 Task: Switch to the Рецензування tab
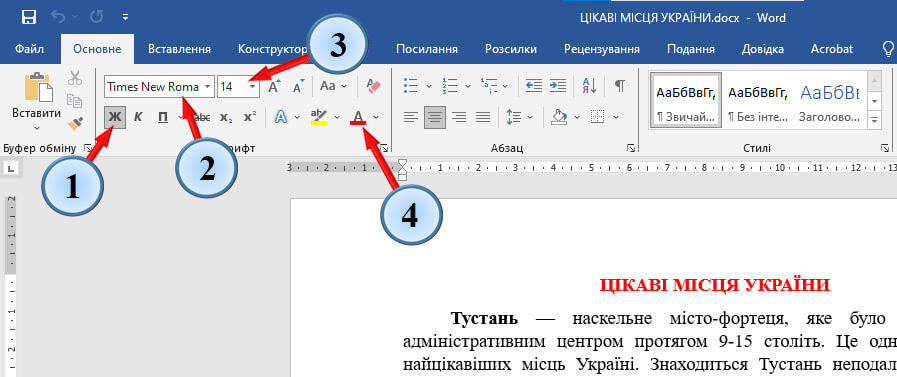pos(601,49)
